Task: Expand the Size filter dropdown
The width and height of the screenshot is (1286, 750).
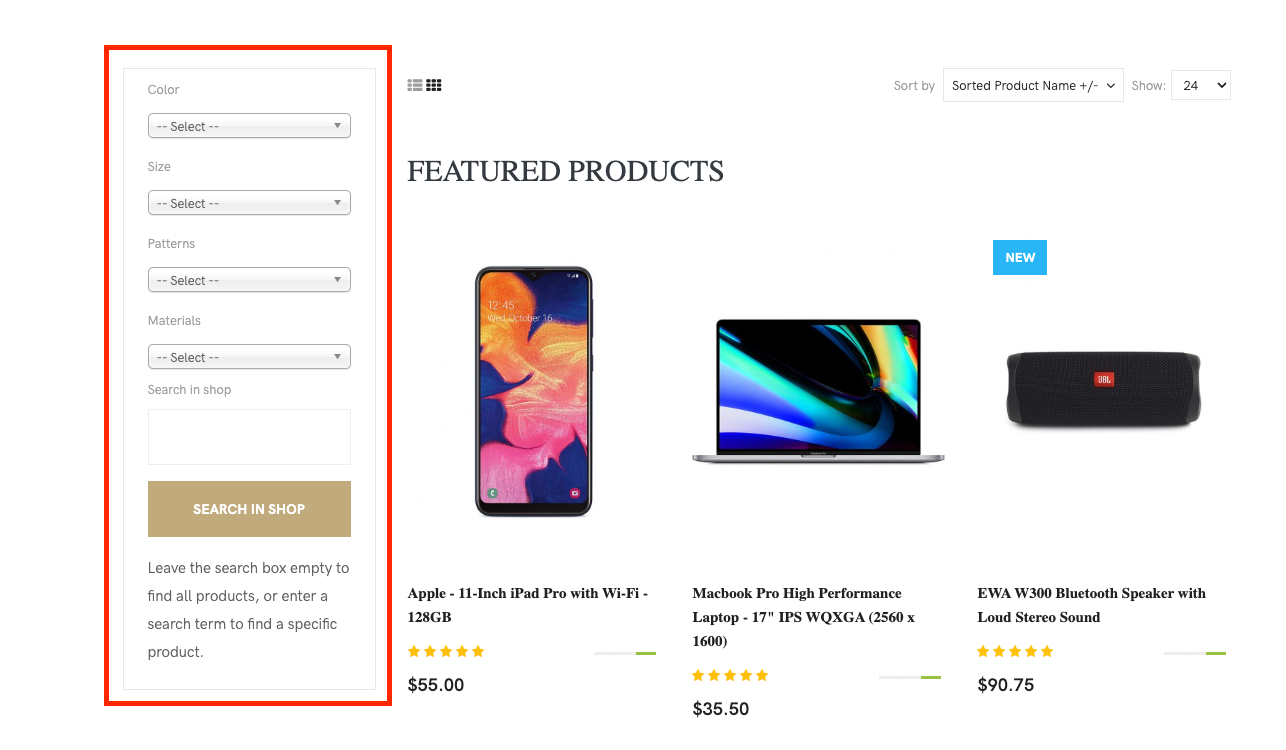Action: pos(249,203)
